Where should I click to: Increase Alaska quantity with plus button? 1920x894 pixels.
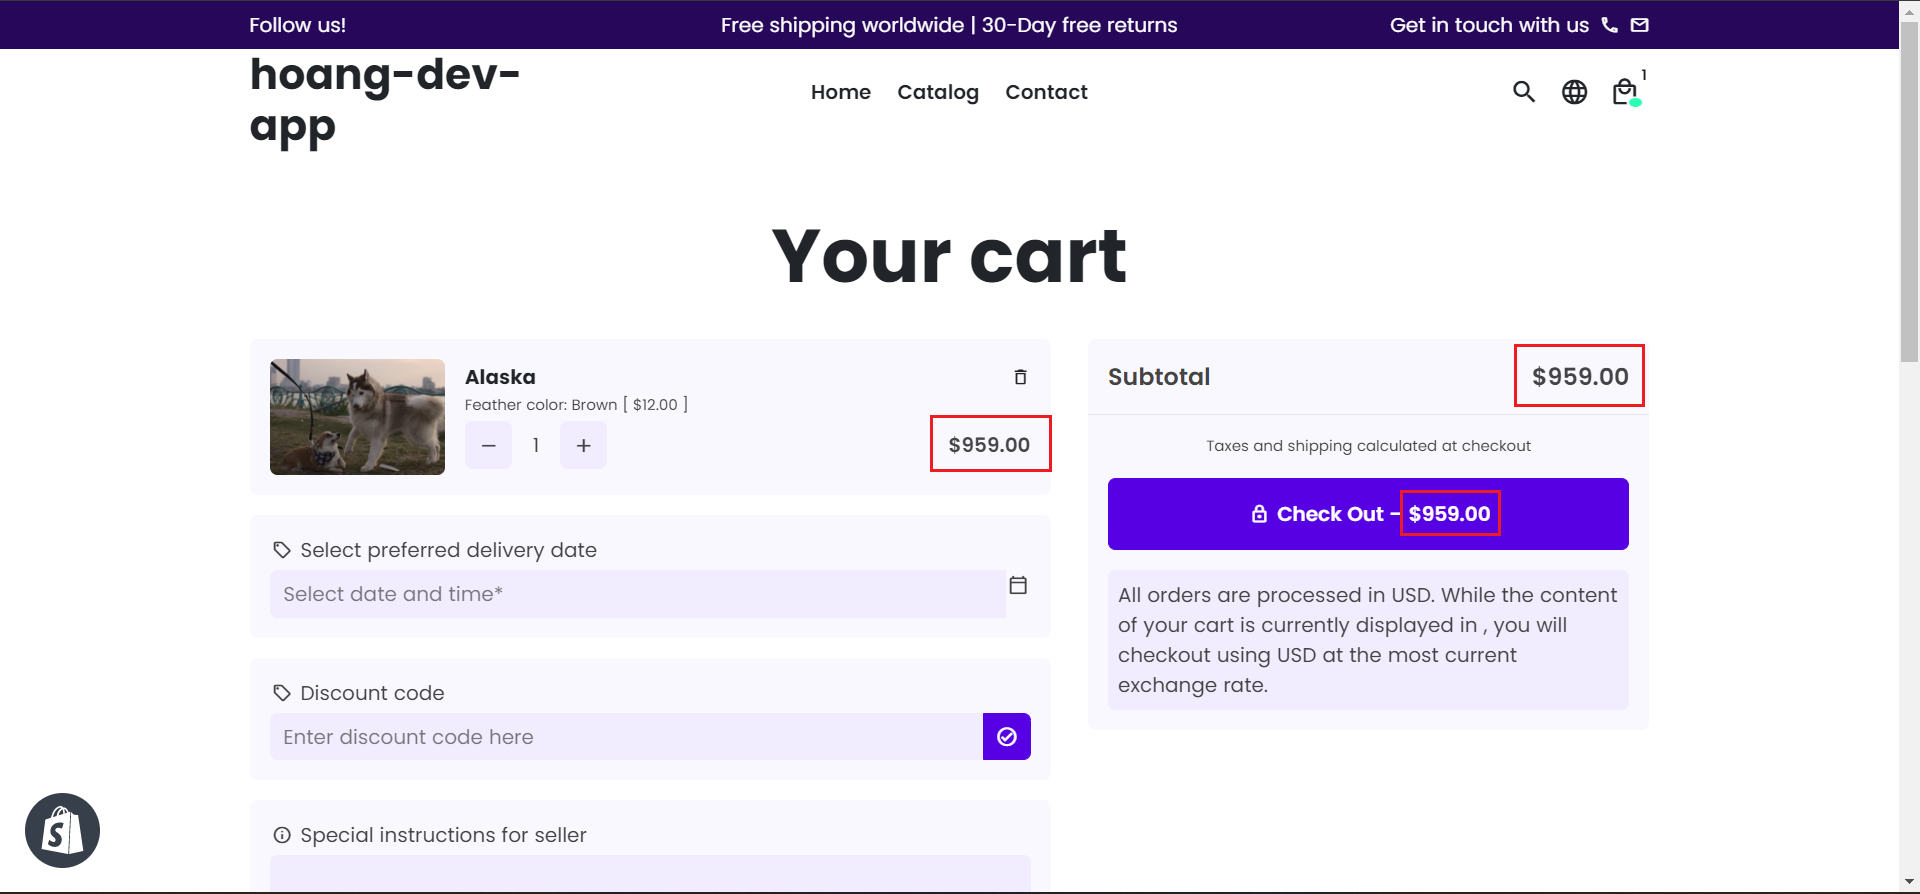[584, 445]
